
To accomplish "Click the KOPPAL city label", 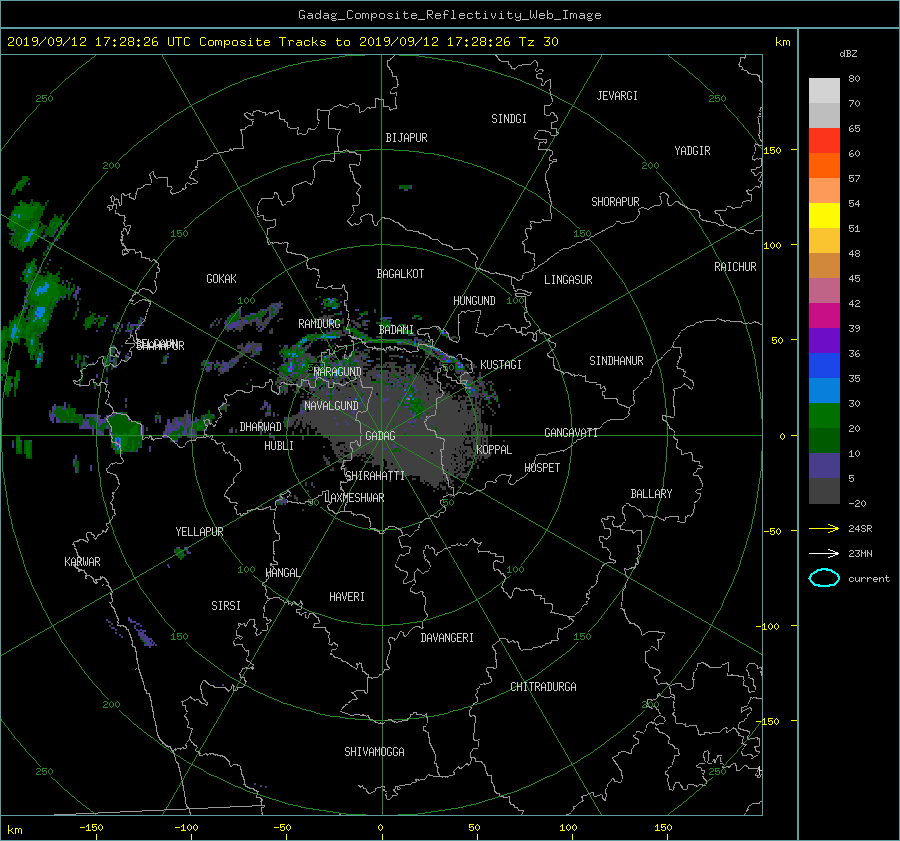I will tap(494, 449).
